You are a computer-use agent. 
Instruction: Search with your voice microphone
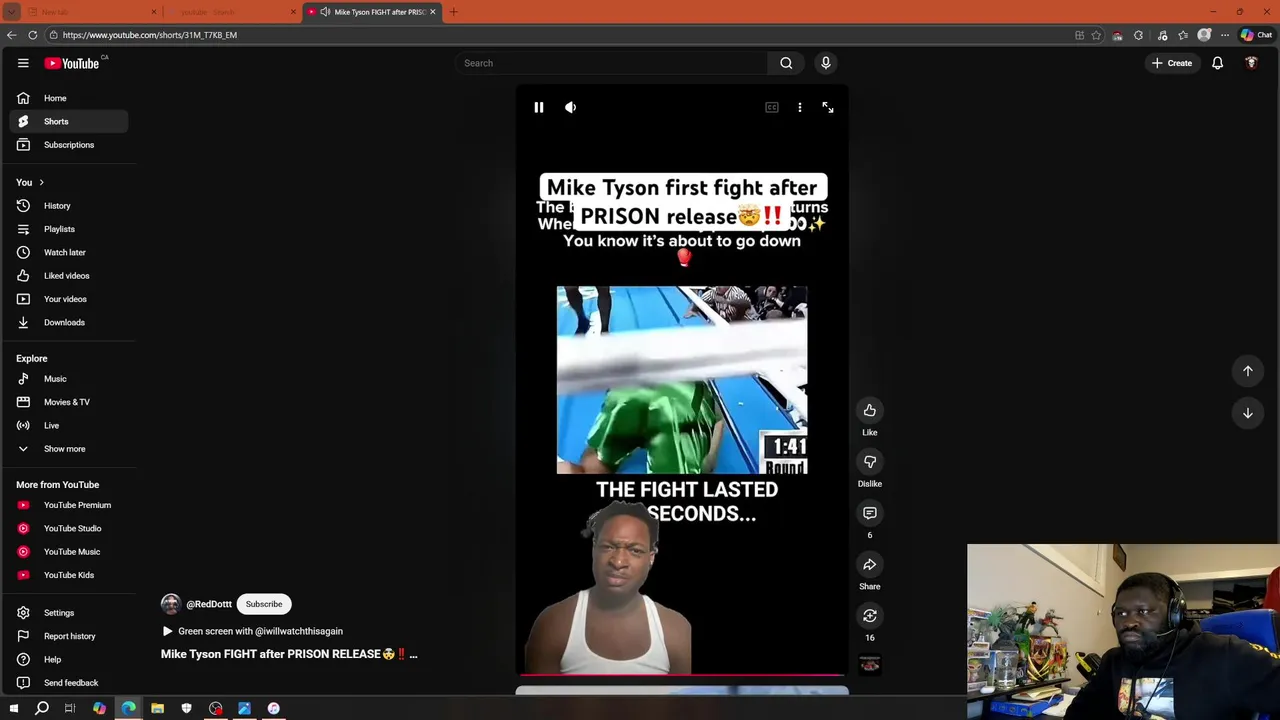[826, 63]
